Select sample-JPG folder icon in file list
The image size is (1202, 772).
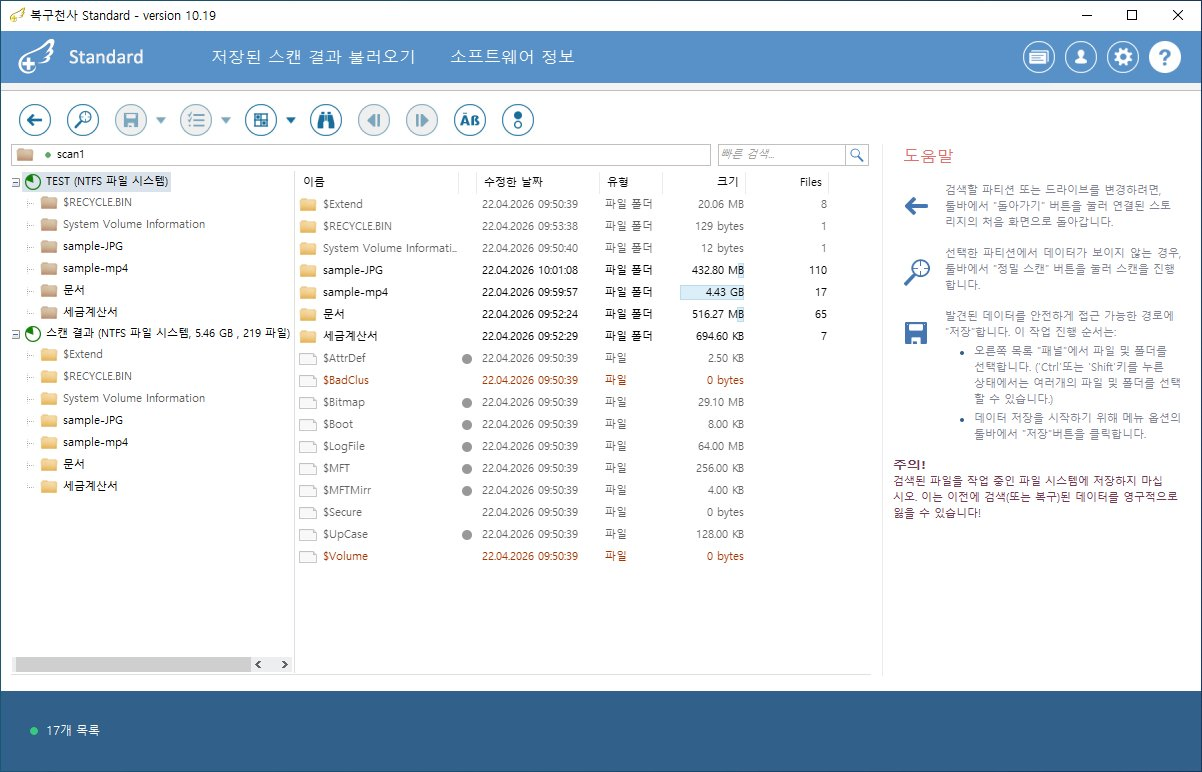[x=308, y=270]
